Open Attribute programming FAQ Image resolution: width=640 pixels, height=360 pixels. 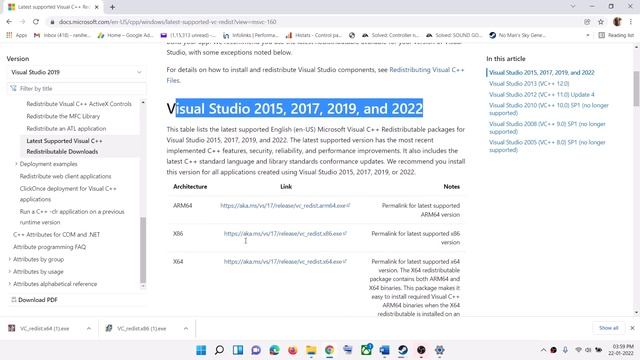pos(49,247)
